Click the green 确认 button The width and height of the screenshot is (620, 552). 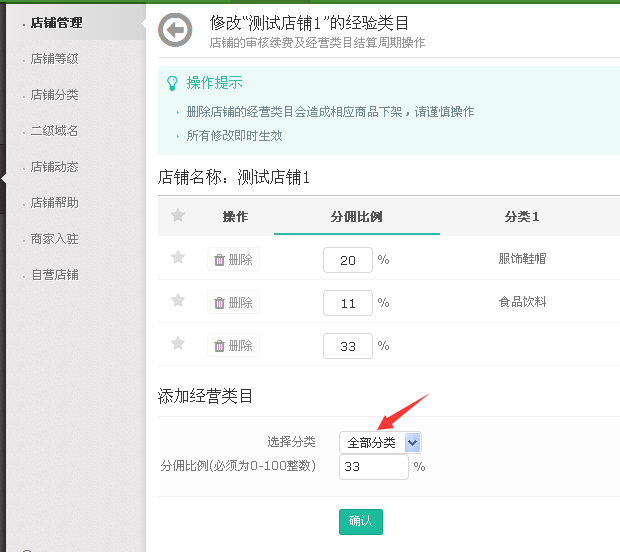360,521
